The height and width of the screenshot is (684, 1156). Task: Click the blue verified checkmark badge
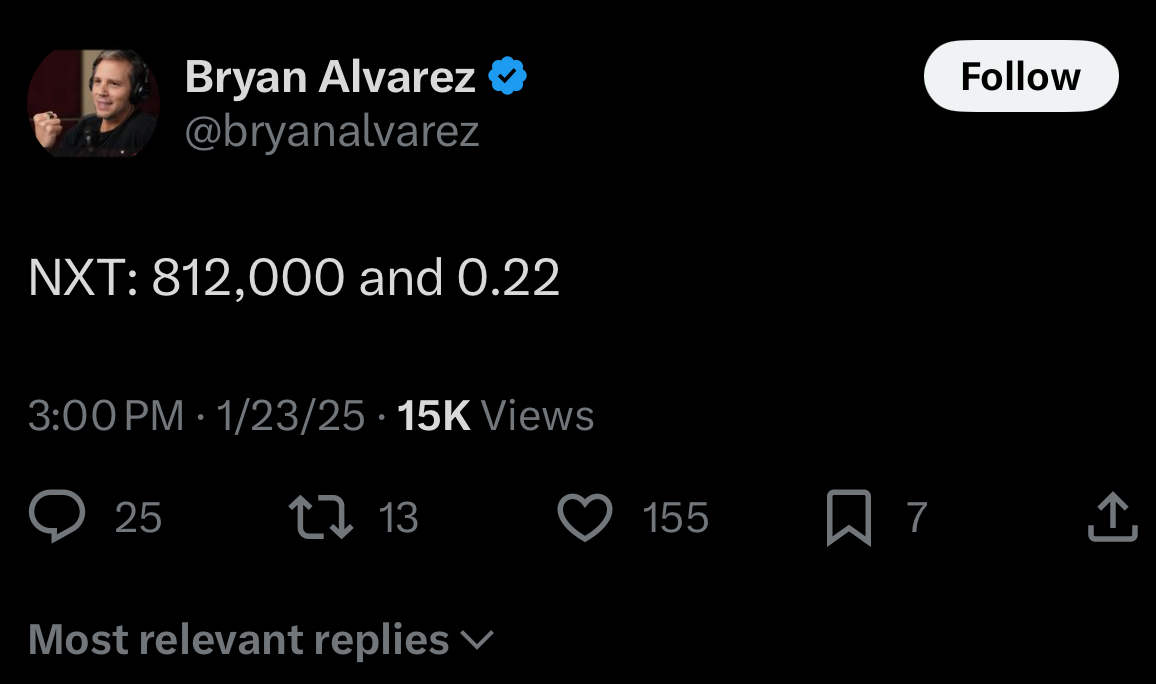[508, 77]
